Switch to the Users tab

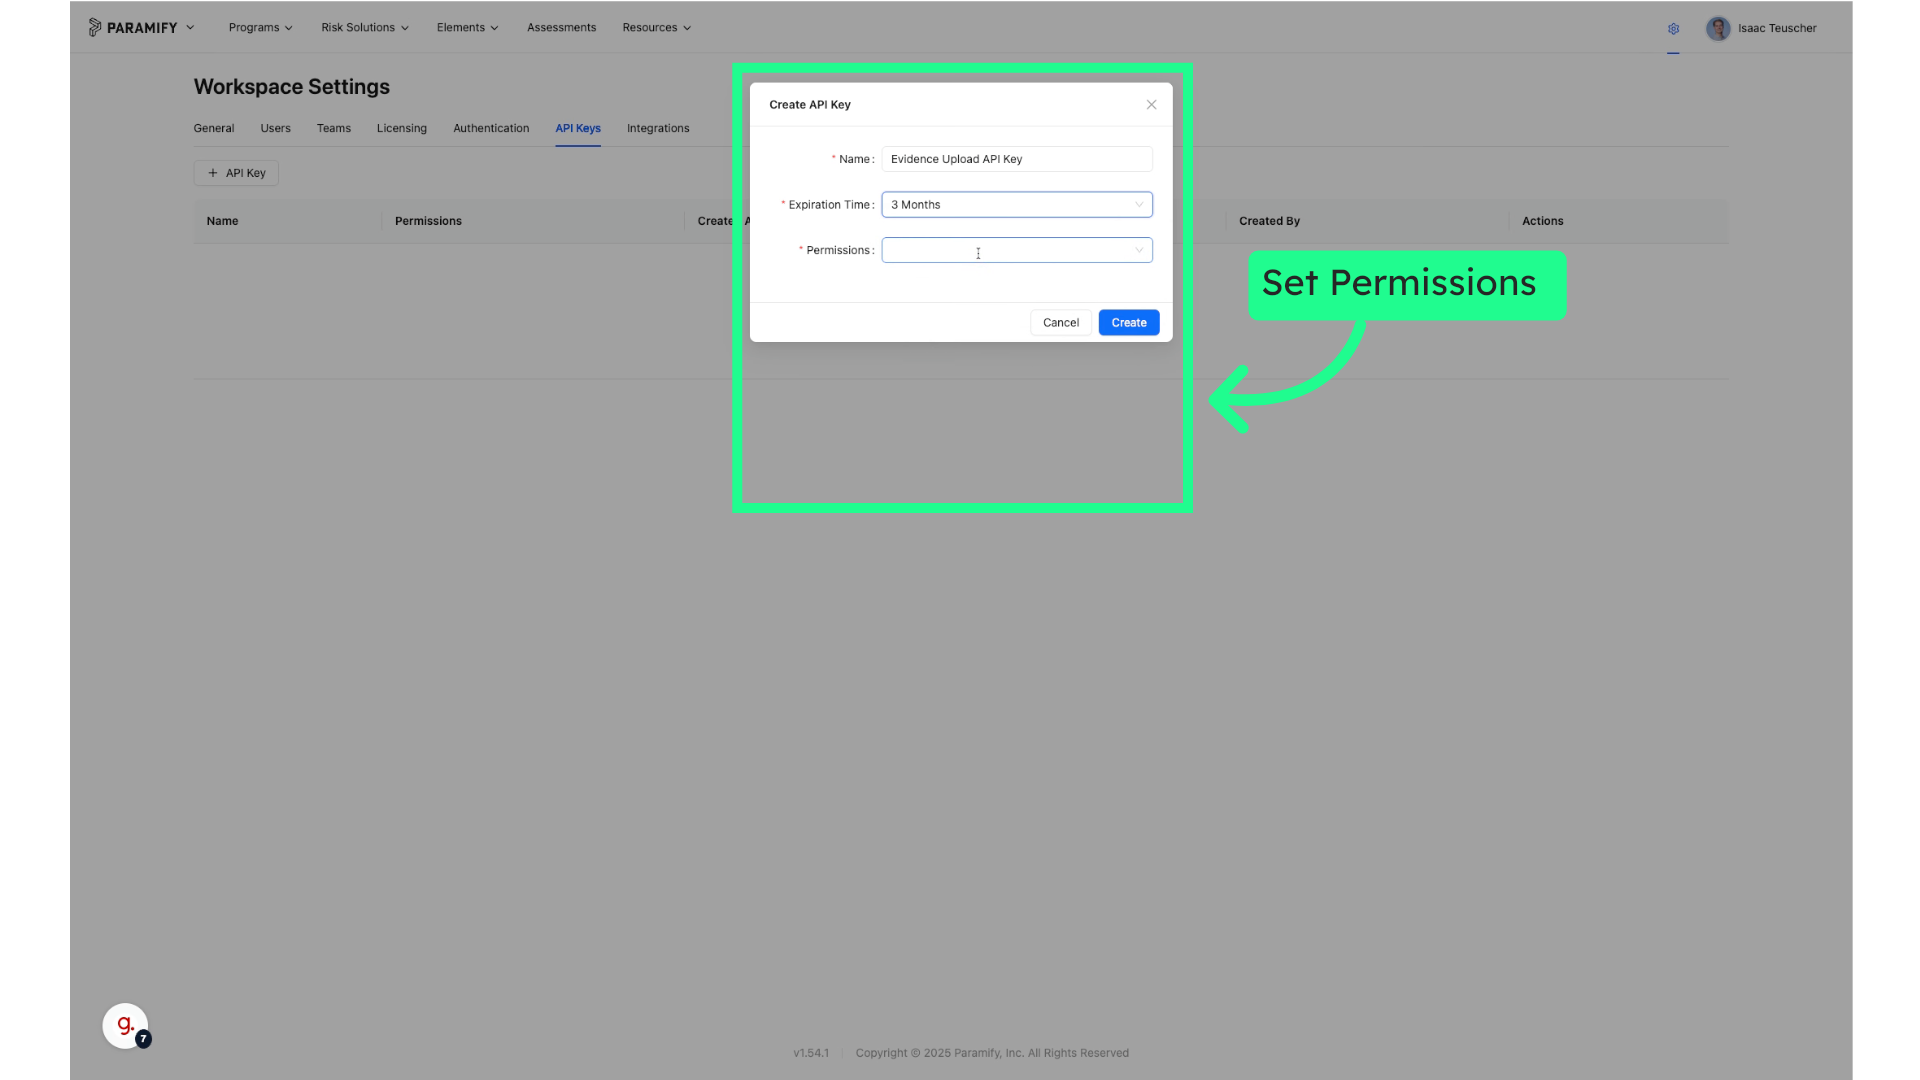(x=275, y=128)
